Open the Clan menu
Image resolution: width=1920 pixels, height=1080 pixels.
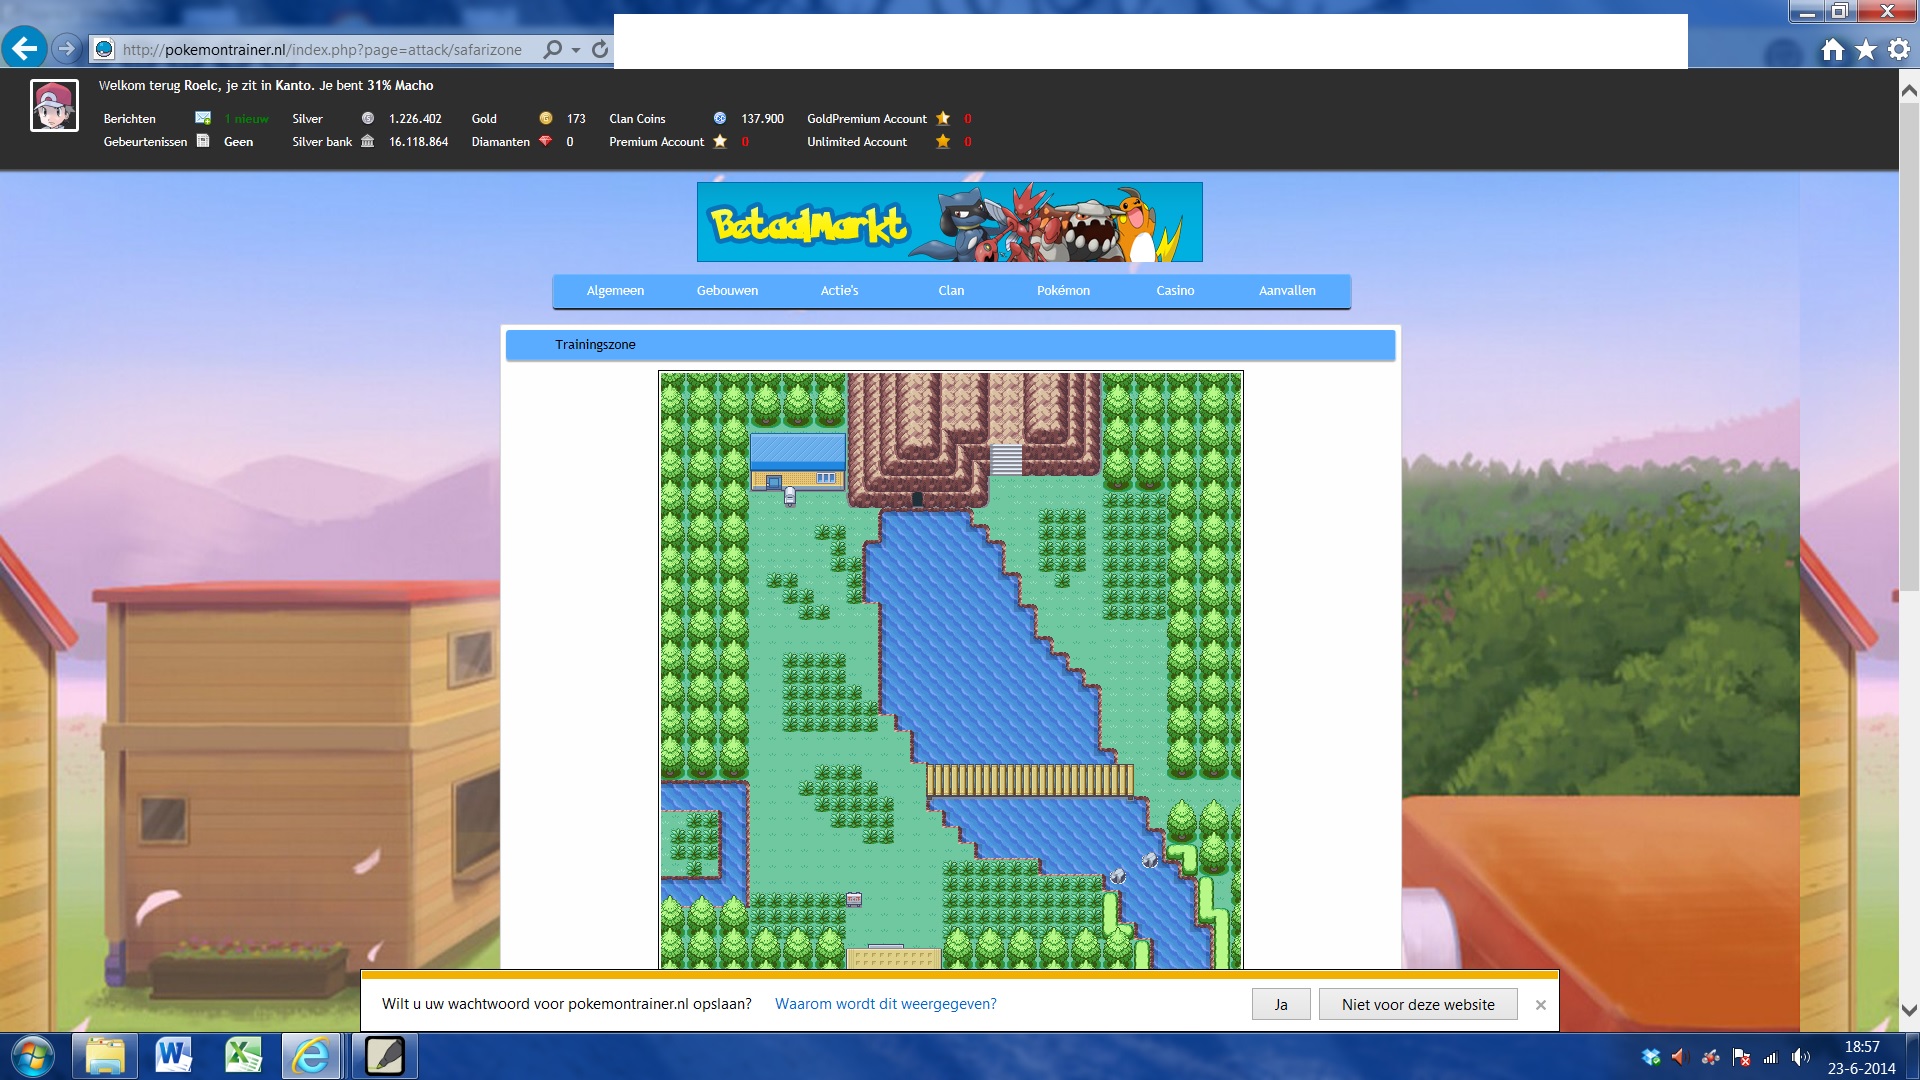coord(951,291)
